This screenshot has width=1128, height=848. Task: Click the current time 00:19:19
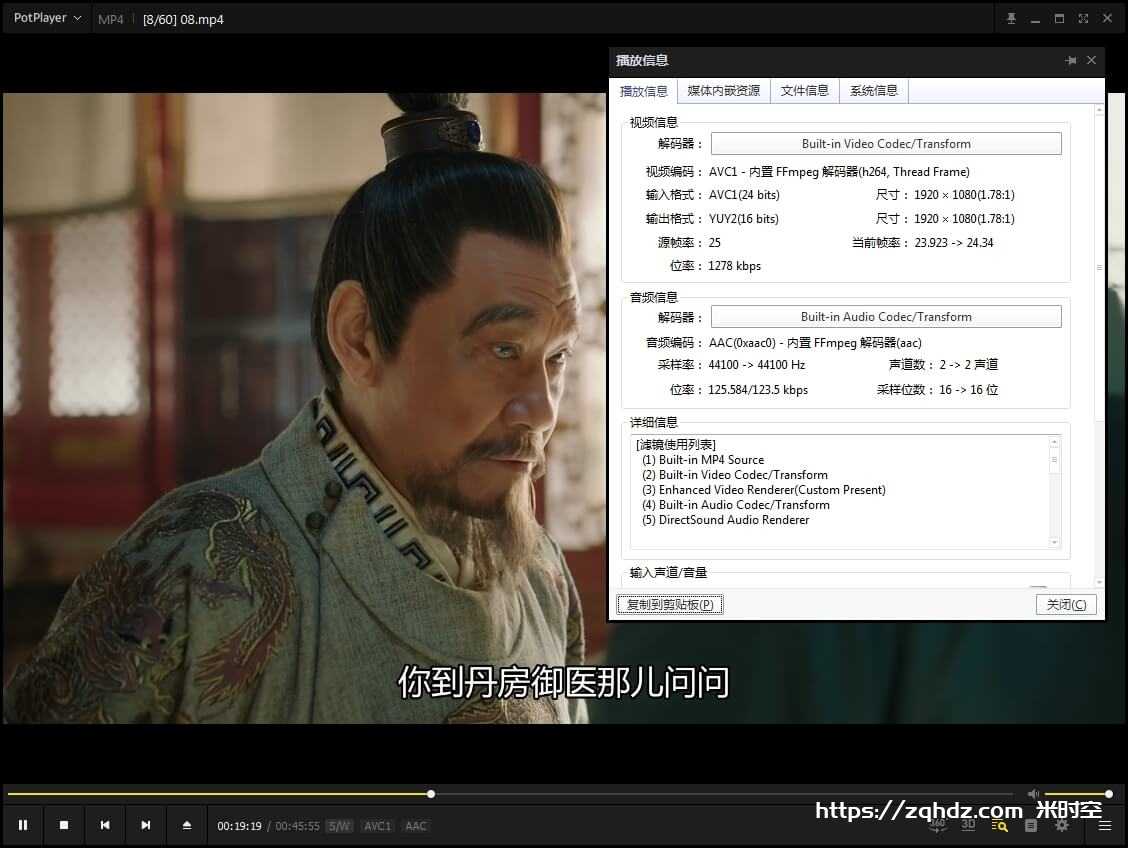click(x=240, y=826)
